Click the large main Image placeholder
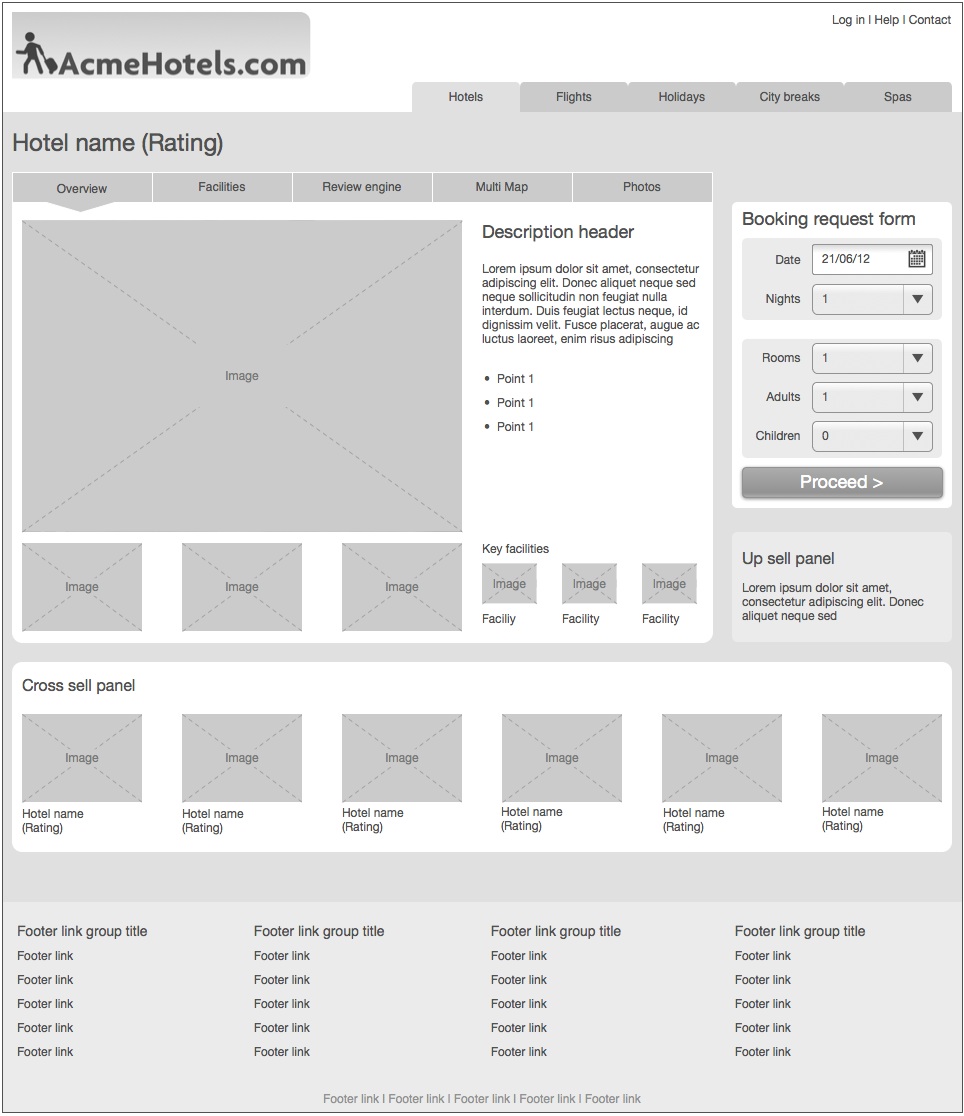The height and width of the screenshot is (1116, 964). (x=241, y=375)
